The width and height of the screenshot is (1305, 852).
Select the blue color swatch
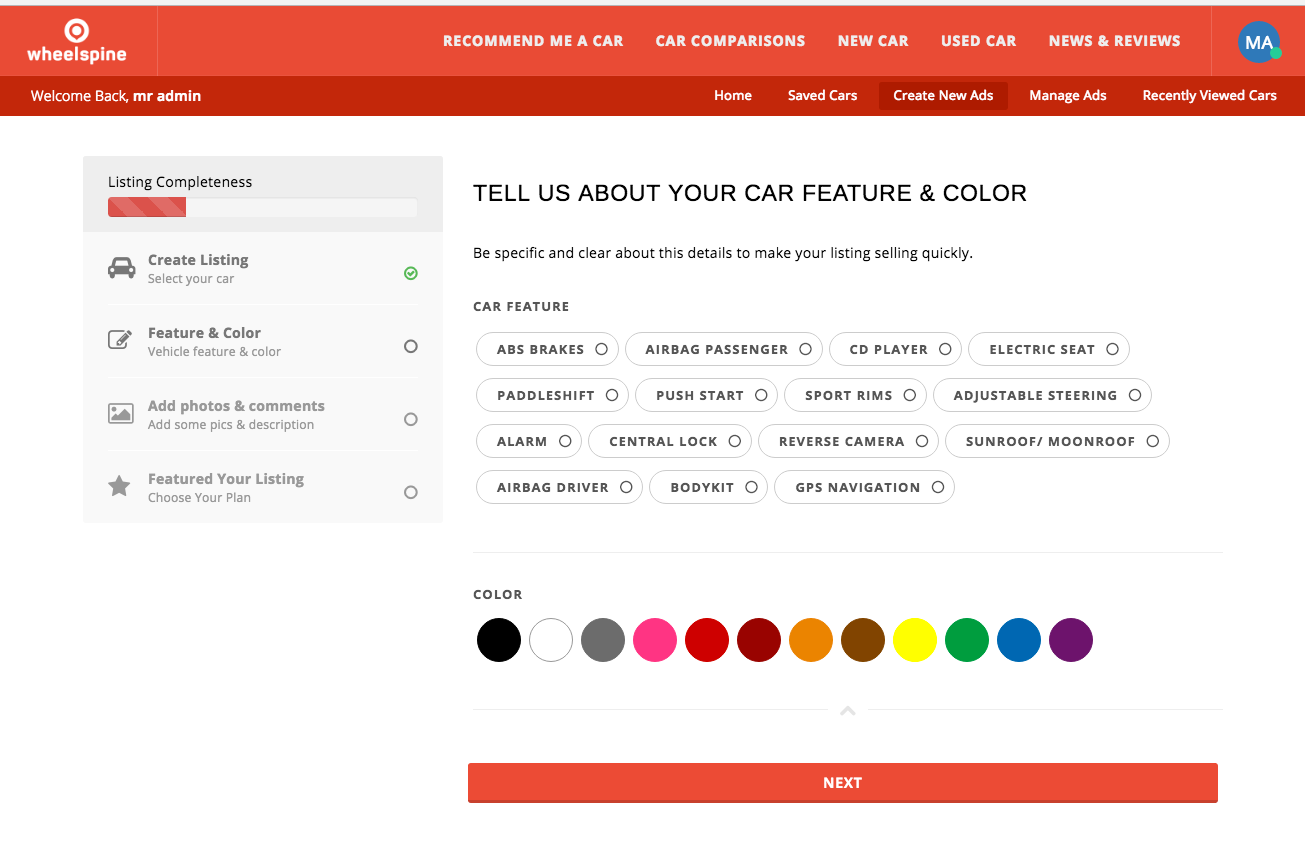click(x=1019, y=640)
